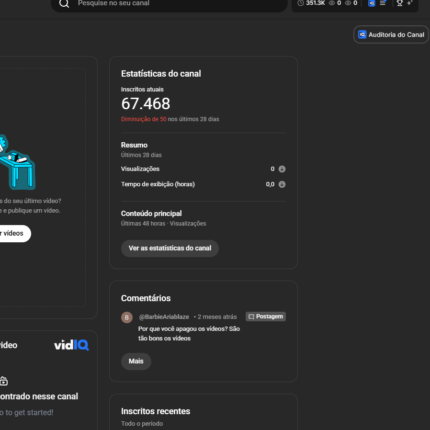Image resolution: width=430 pixels, height=430 pixels.
Task: Open the @BarbieAriablaze username link
Action: tap(164, 317)
